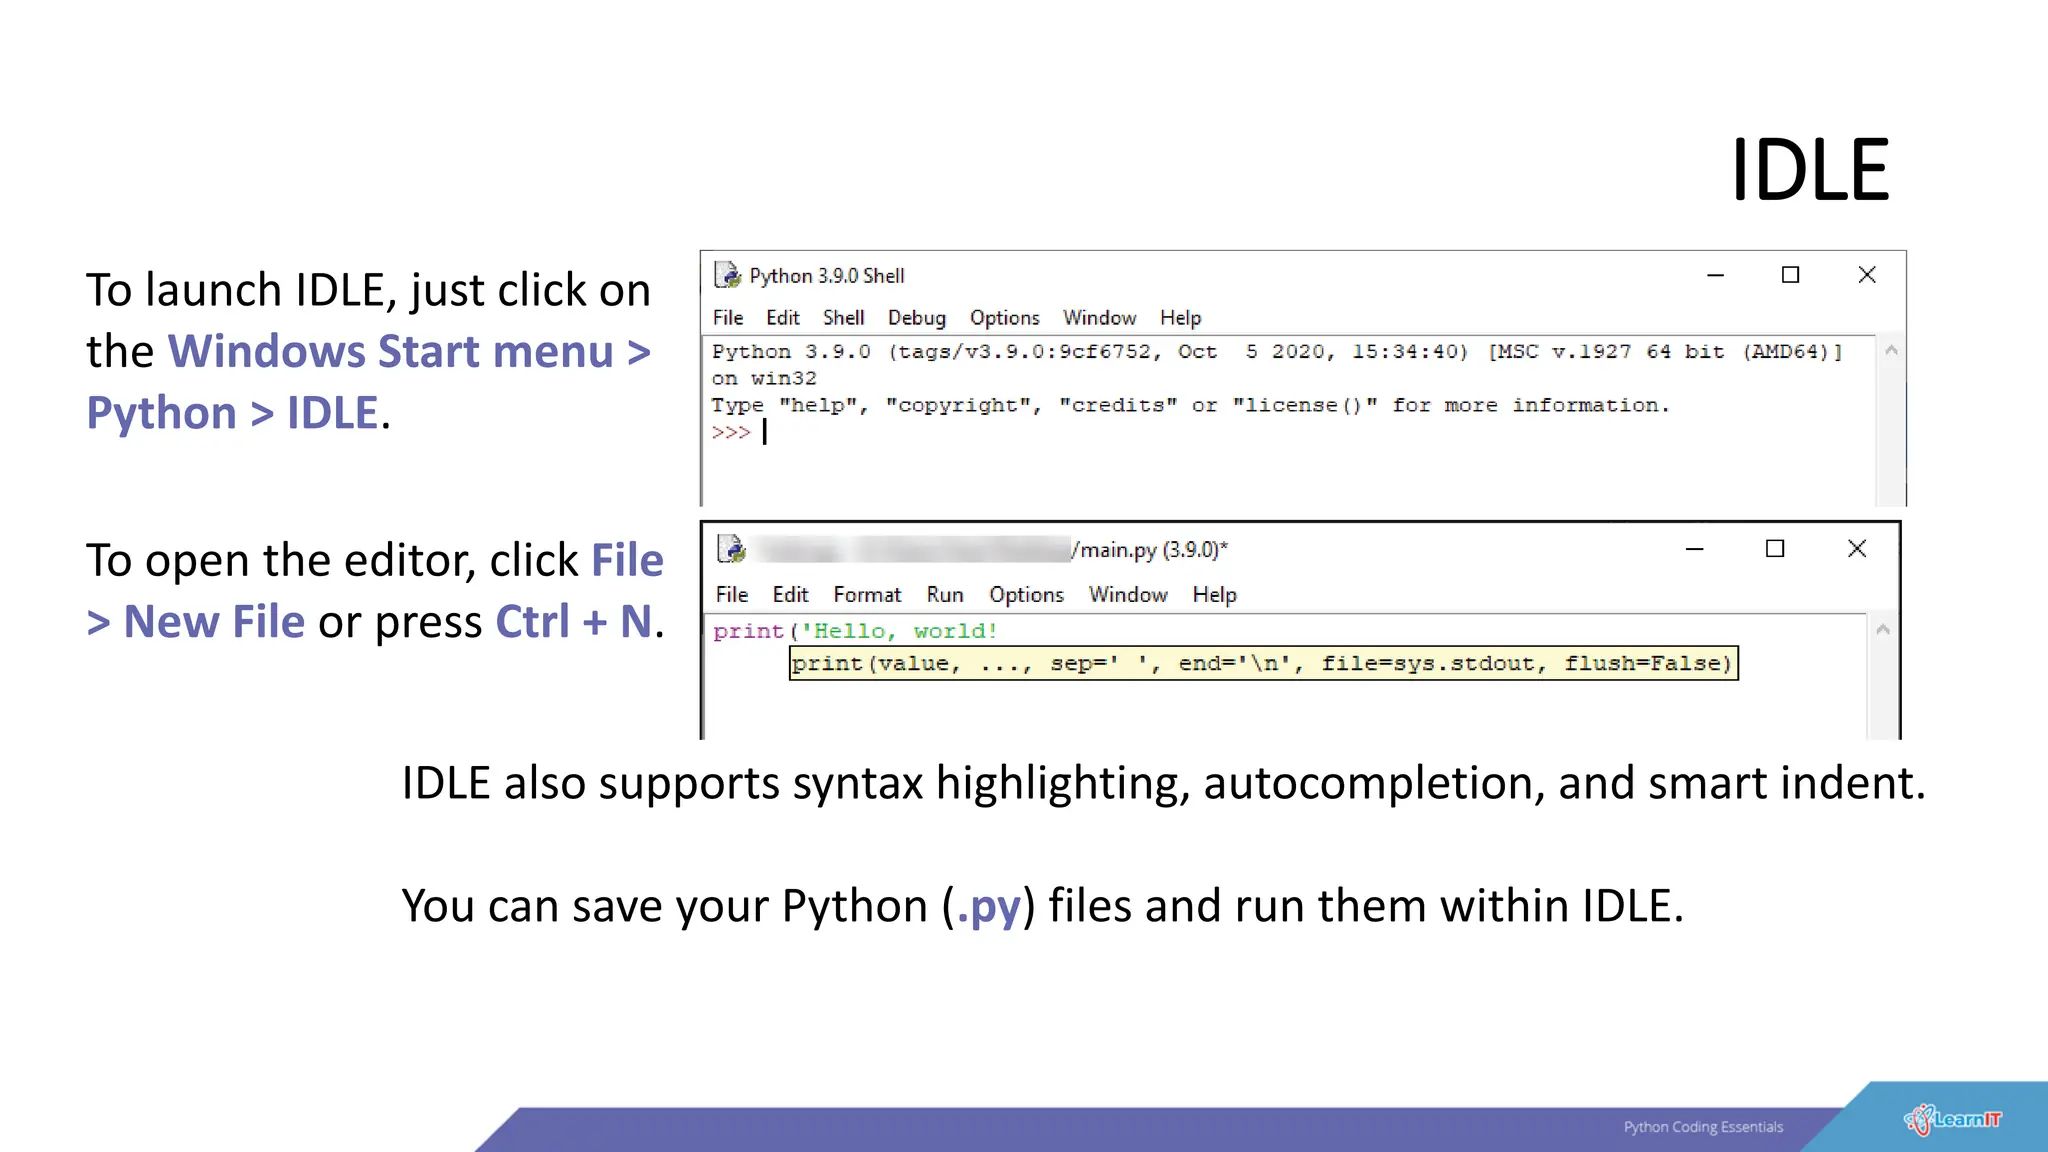Viewport: 2048px width, 1152px height.
Task: Open the Run menu
Action: click(x=945, y=595)
